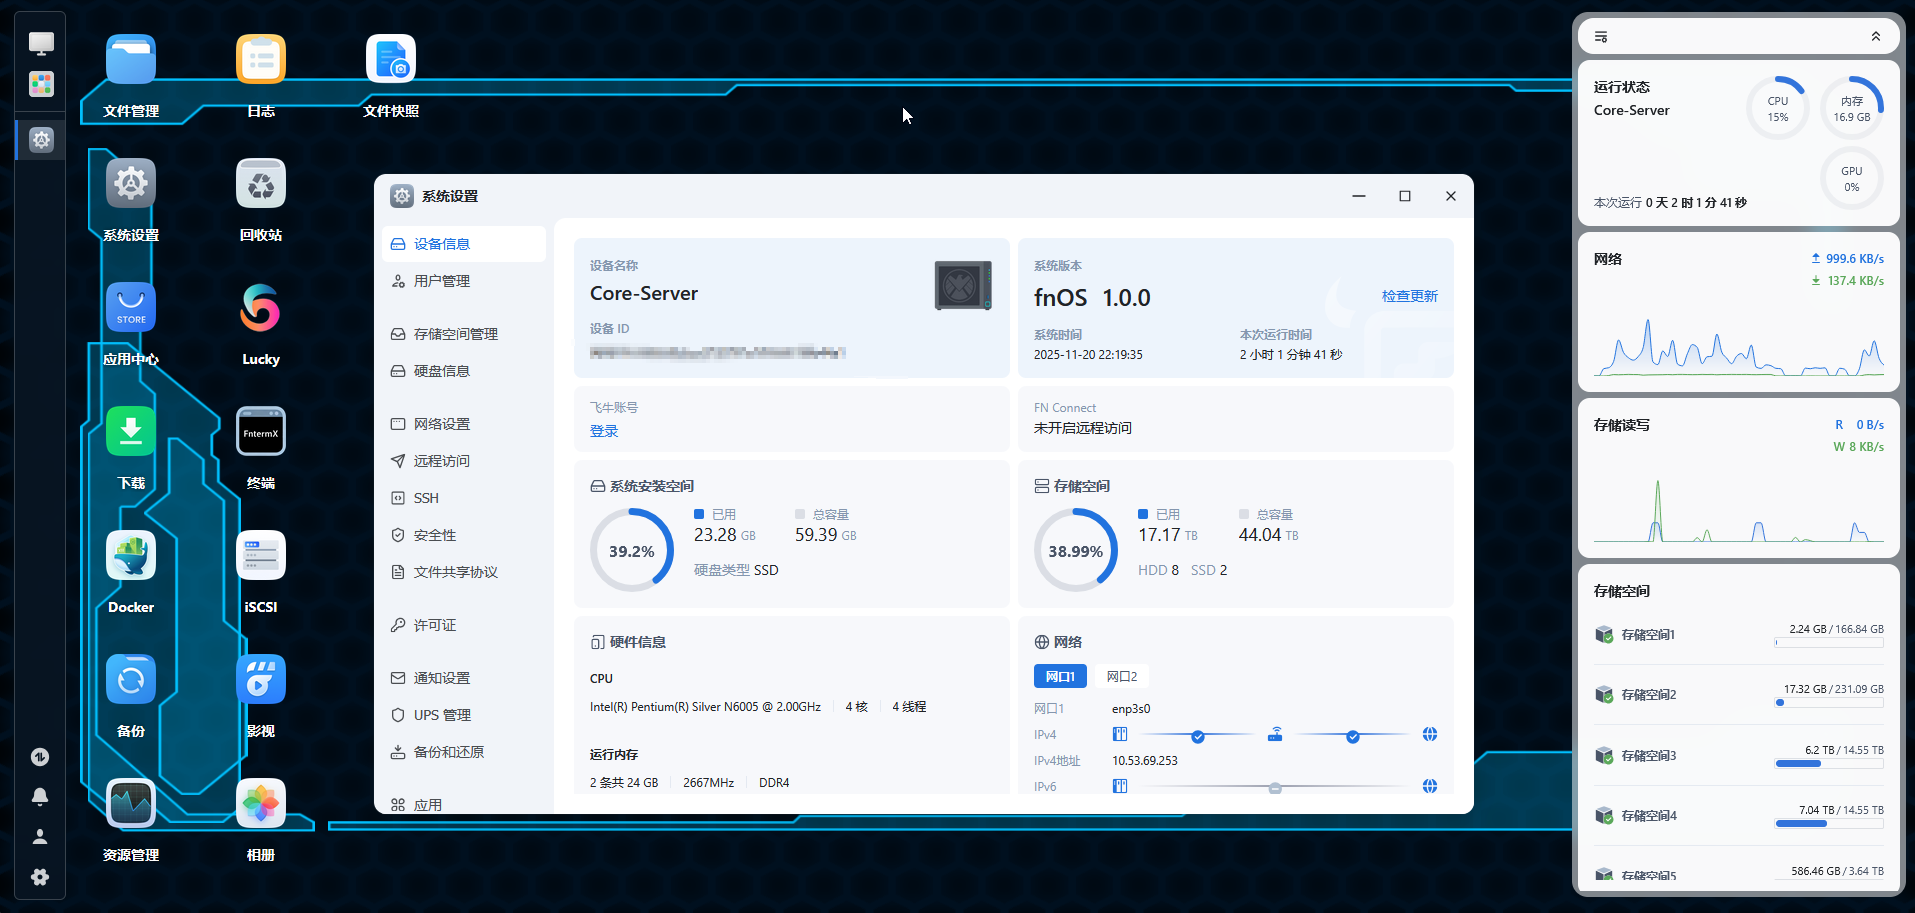
Task: Select 存储空间2 row in widget panel
Action: (1739, 695)
